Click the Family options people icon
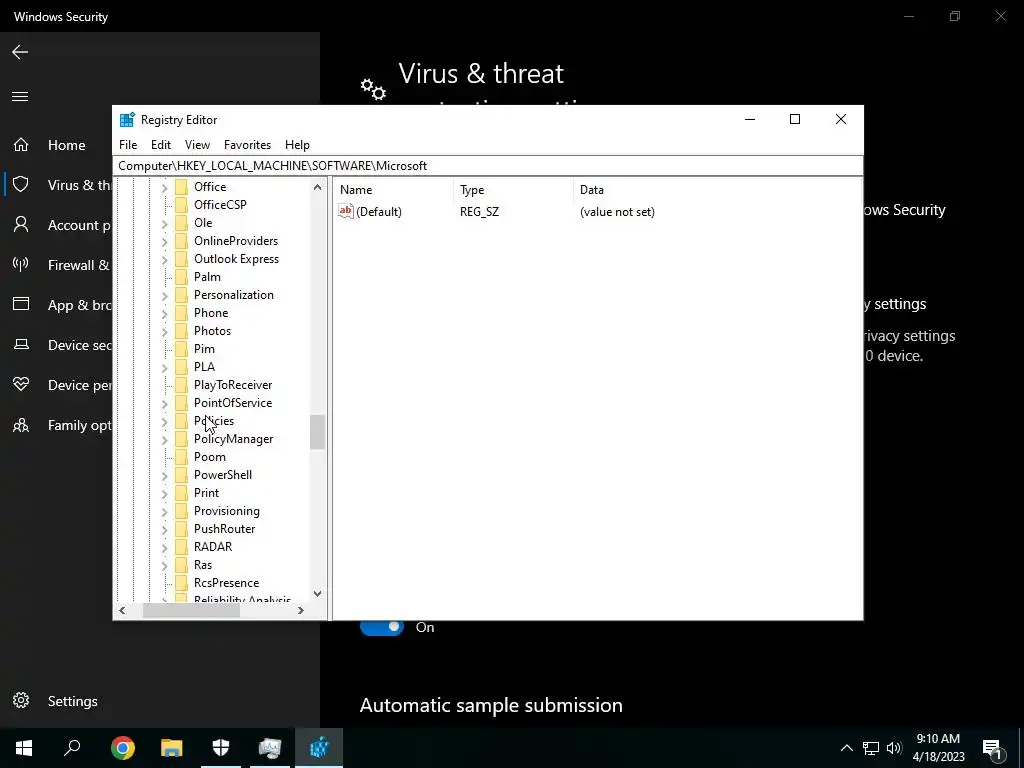This screenshot has width=1024, height=768. 21,425
